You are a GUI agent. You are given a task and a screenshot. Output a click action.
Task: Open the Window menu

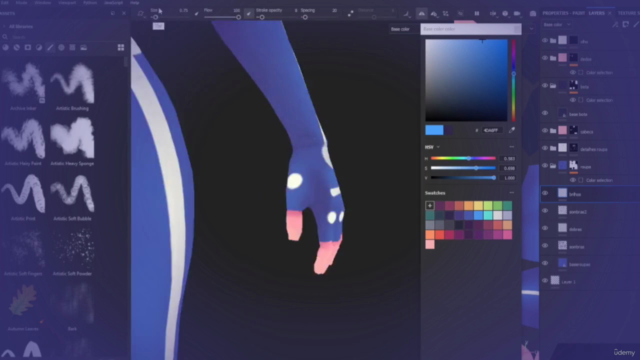click(x=42, y=3)
